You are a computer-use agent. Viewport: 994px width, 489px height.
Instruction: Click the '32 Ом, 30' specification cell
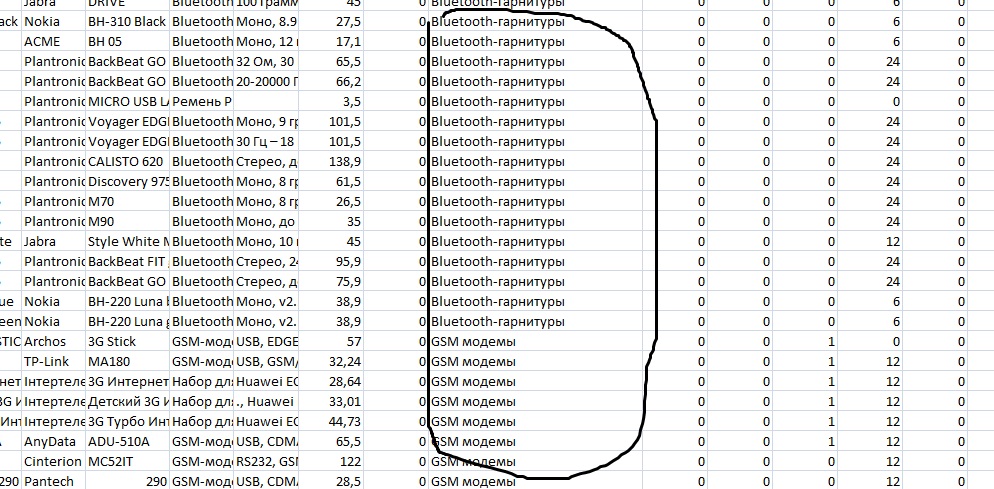tap(266, 62)
